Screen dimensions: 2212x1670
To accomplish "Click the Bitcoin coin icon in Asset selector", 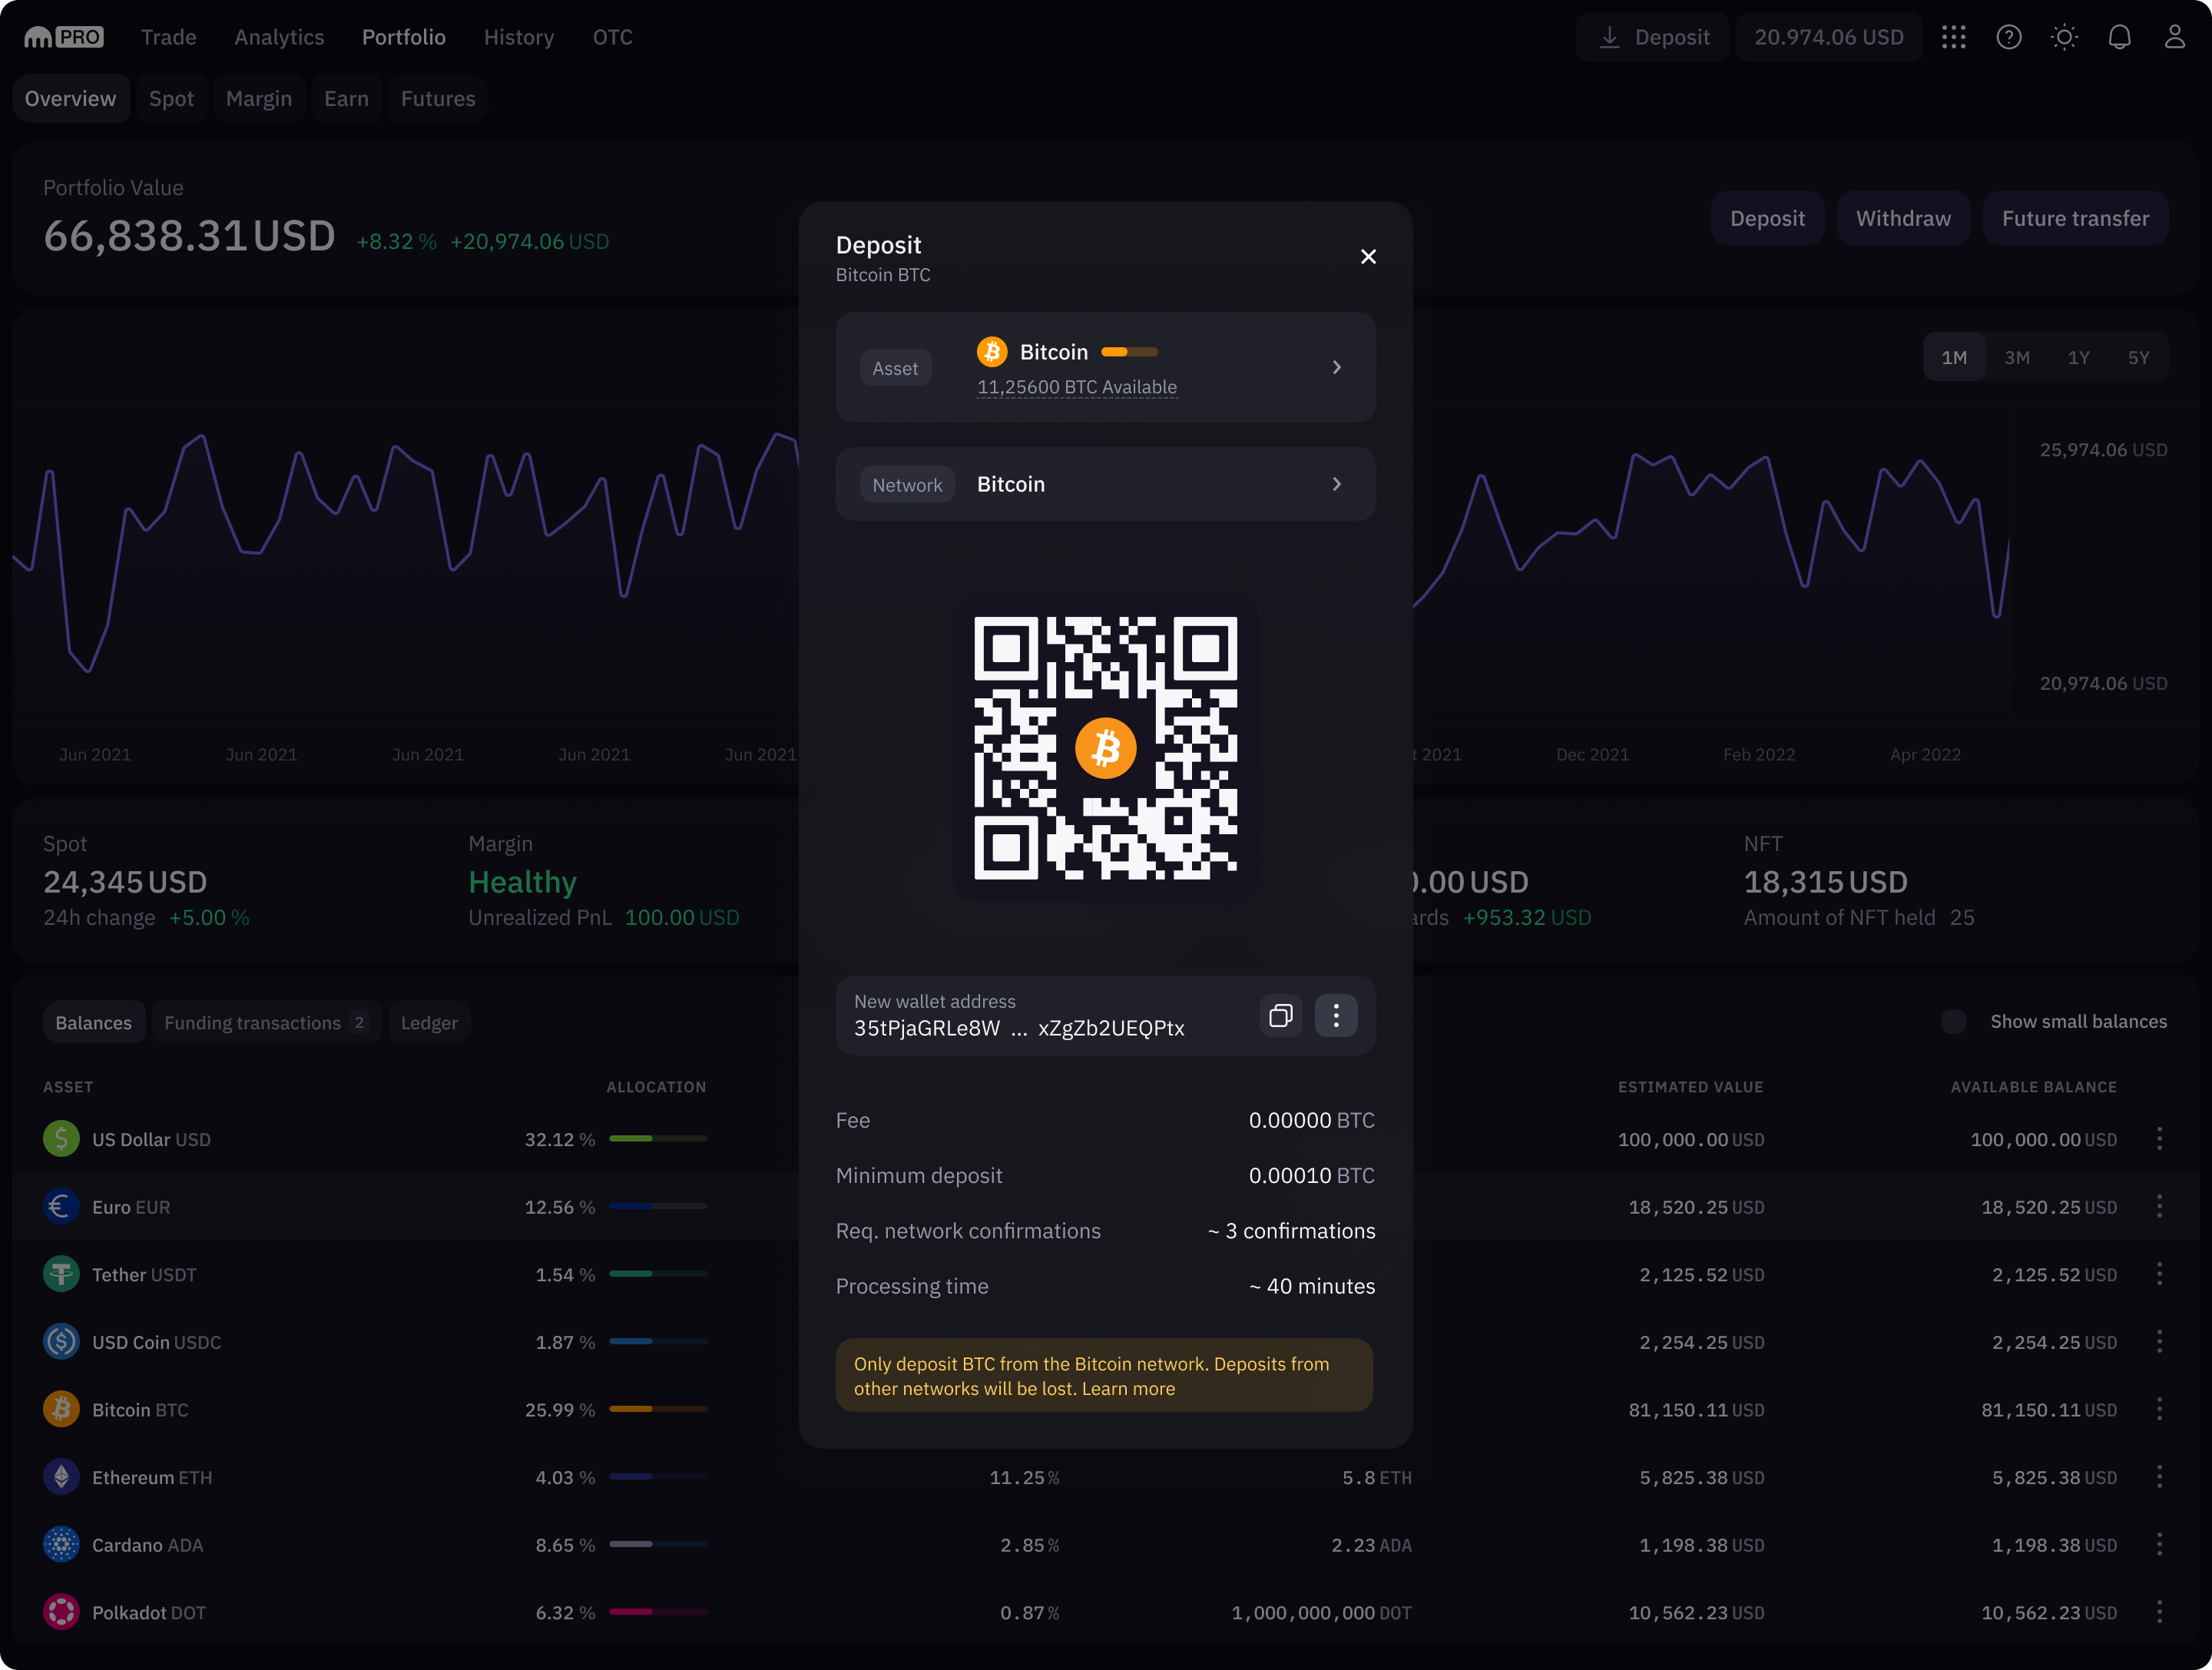I will click(x=992, y=352).
